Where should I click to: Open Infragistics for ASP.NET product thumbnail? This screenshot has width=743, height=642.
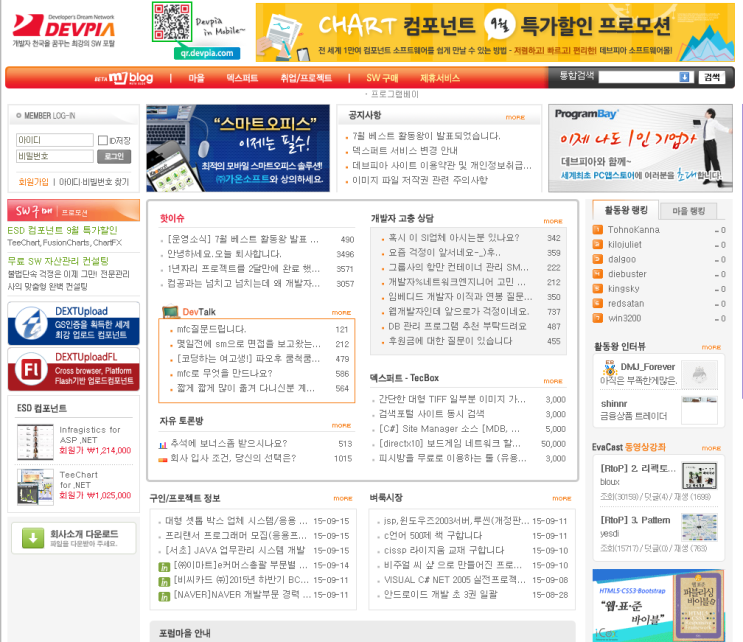35,442
